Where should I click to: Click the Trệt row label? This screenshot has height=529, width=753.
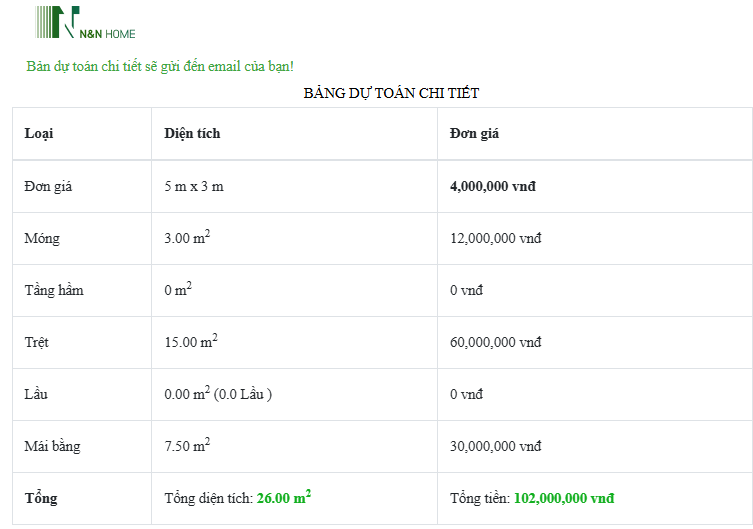[37, 343]
